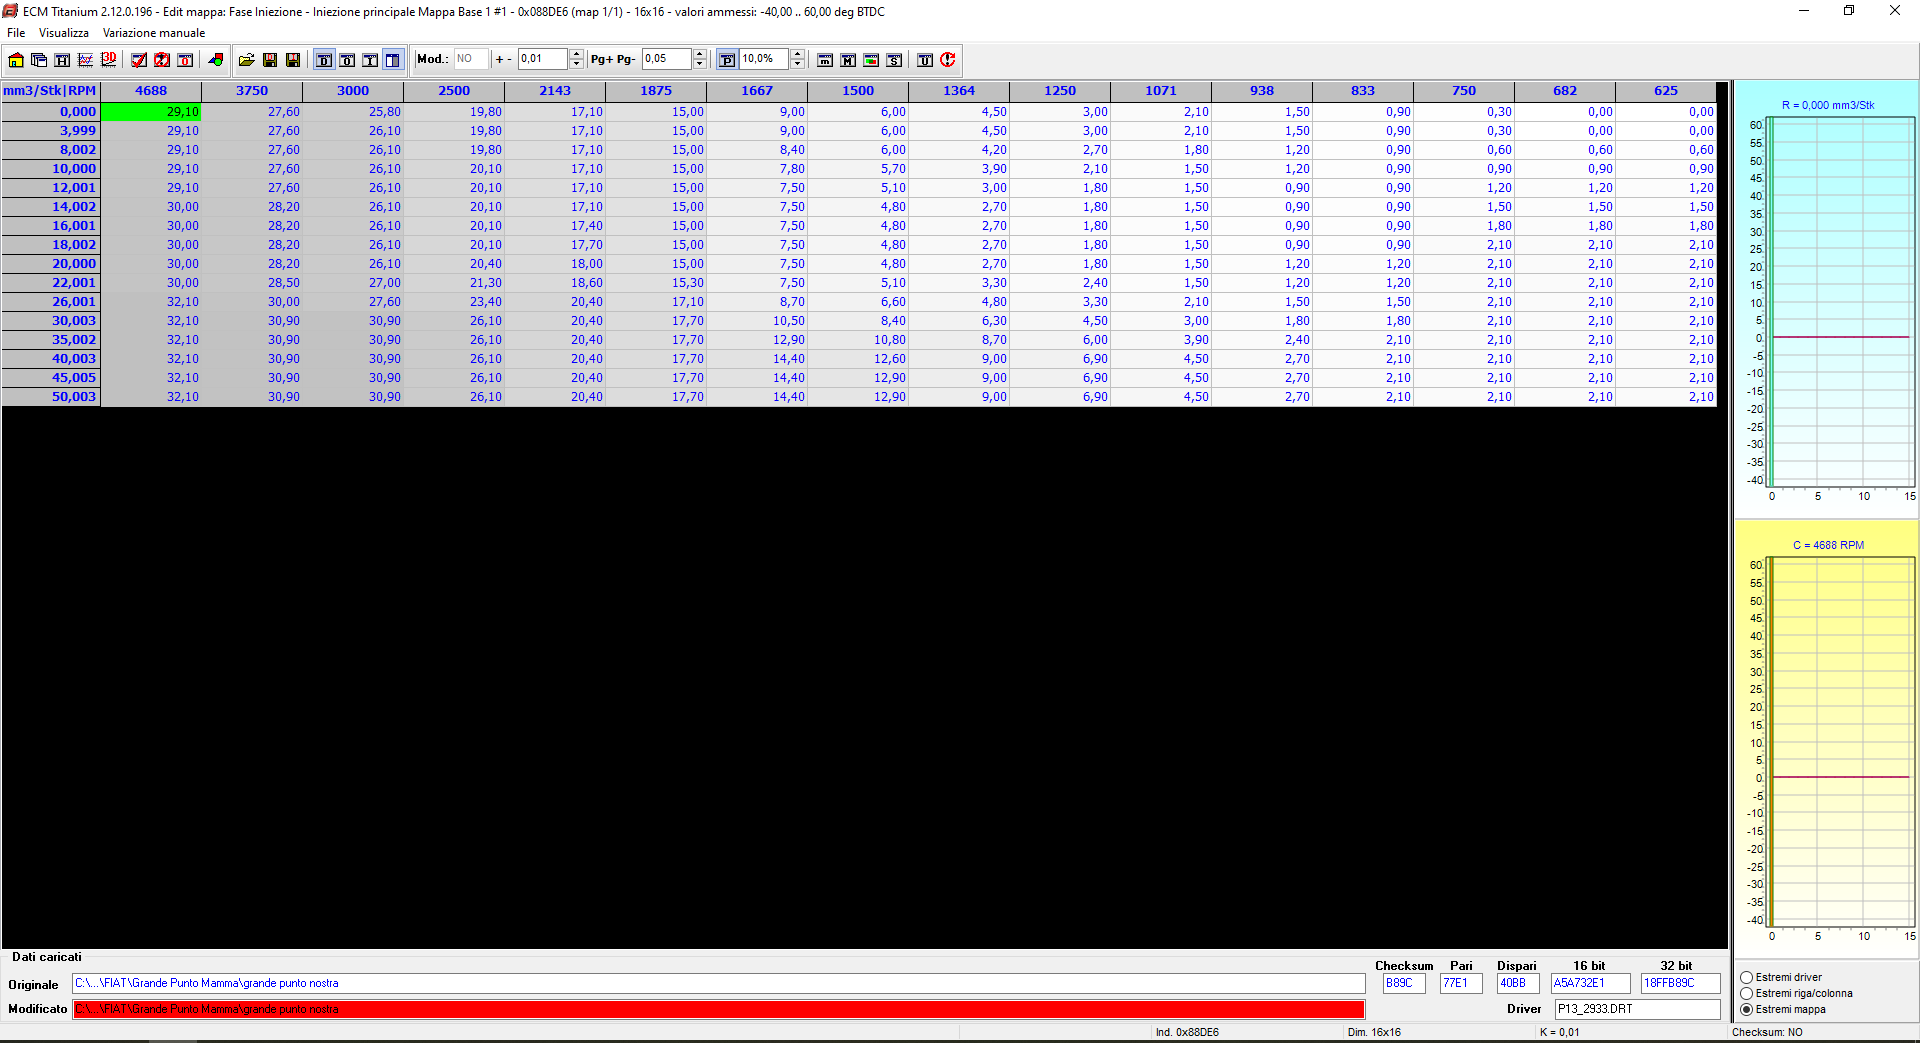1920x1043 pixels.
Task: Open the File menu
Action: [16, 33]
